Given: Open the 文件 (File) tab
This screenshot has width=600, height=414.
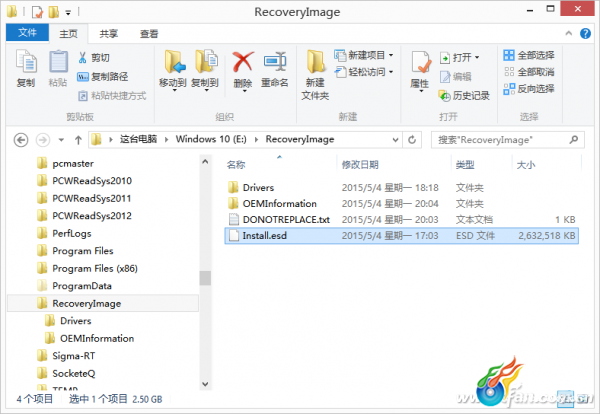Looking at the screenshot, I should point(27,33).
